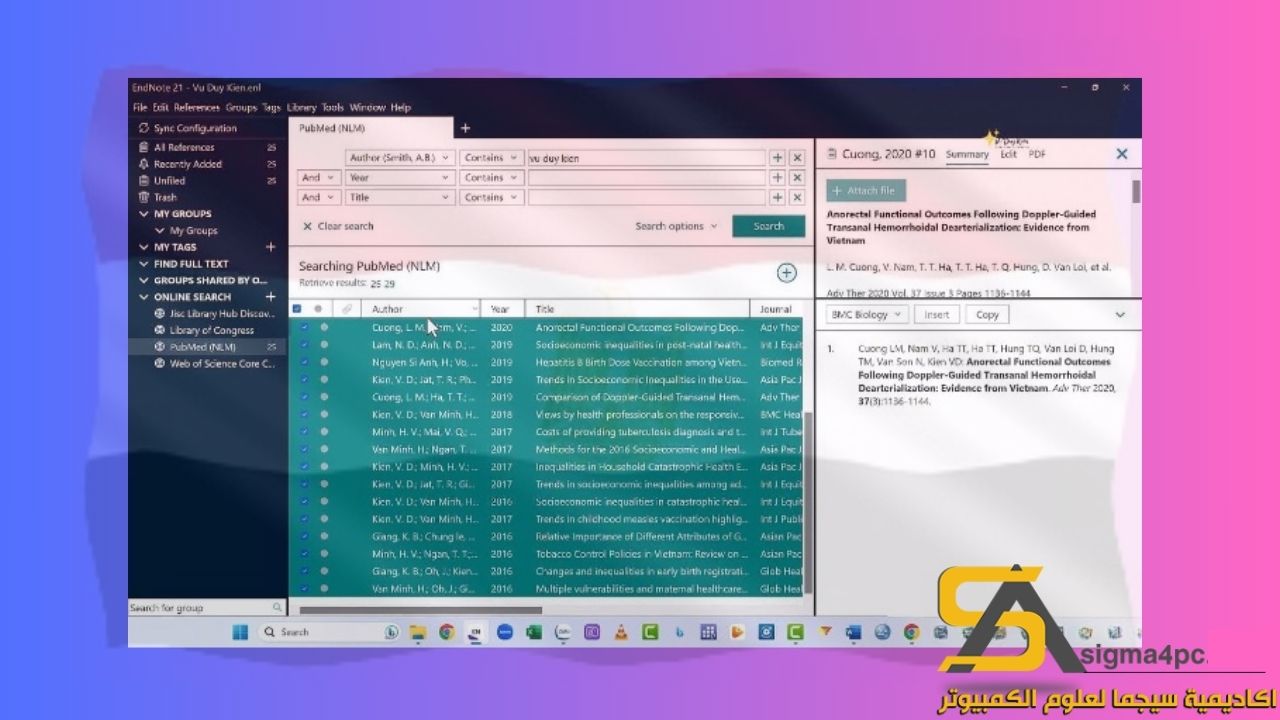Click the read-status dot column header
This screenshot has height=720, width=1280.
pyautogui.click(x=318, y=309)
